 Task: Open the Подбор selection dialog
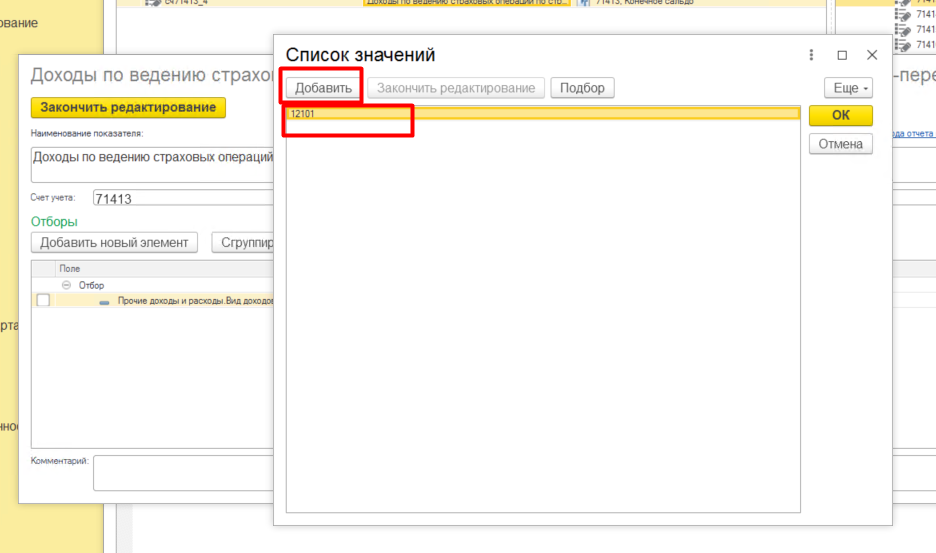tap(582, 88)
